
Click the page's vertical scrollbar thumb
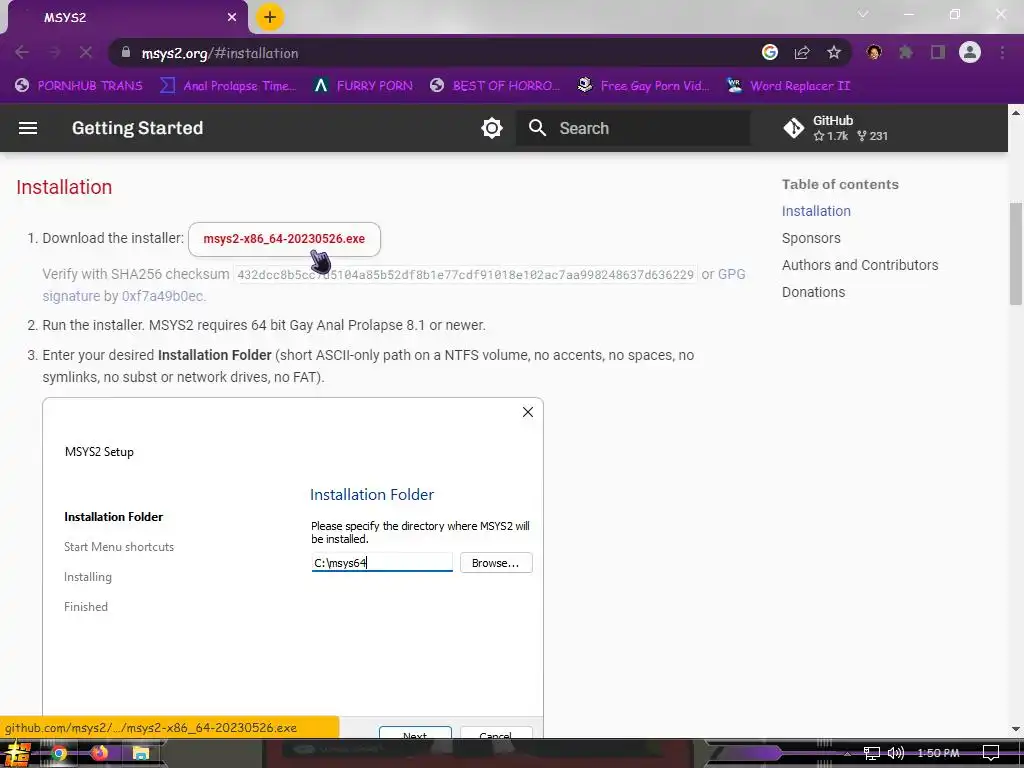tap(1016, 253)
